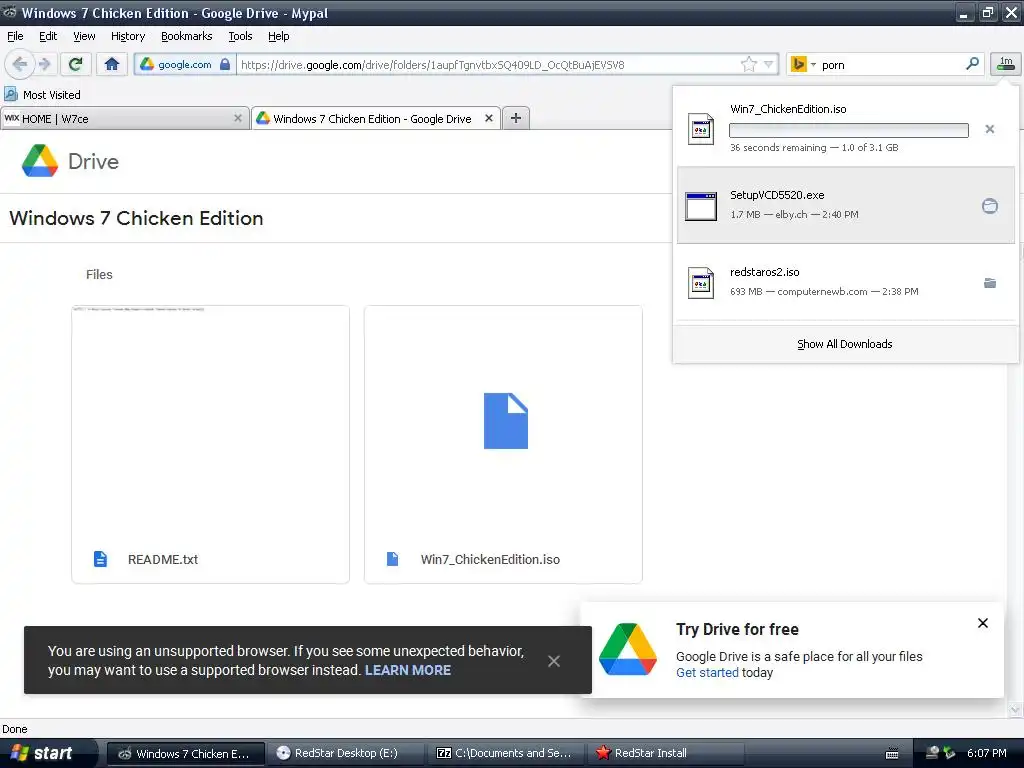Open the Win7_ChickenEdition.iso file card
This screenshot has width=1024, height=768.
point(503,444)
